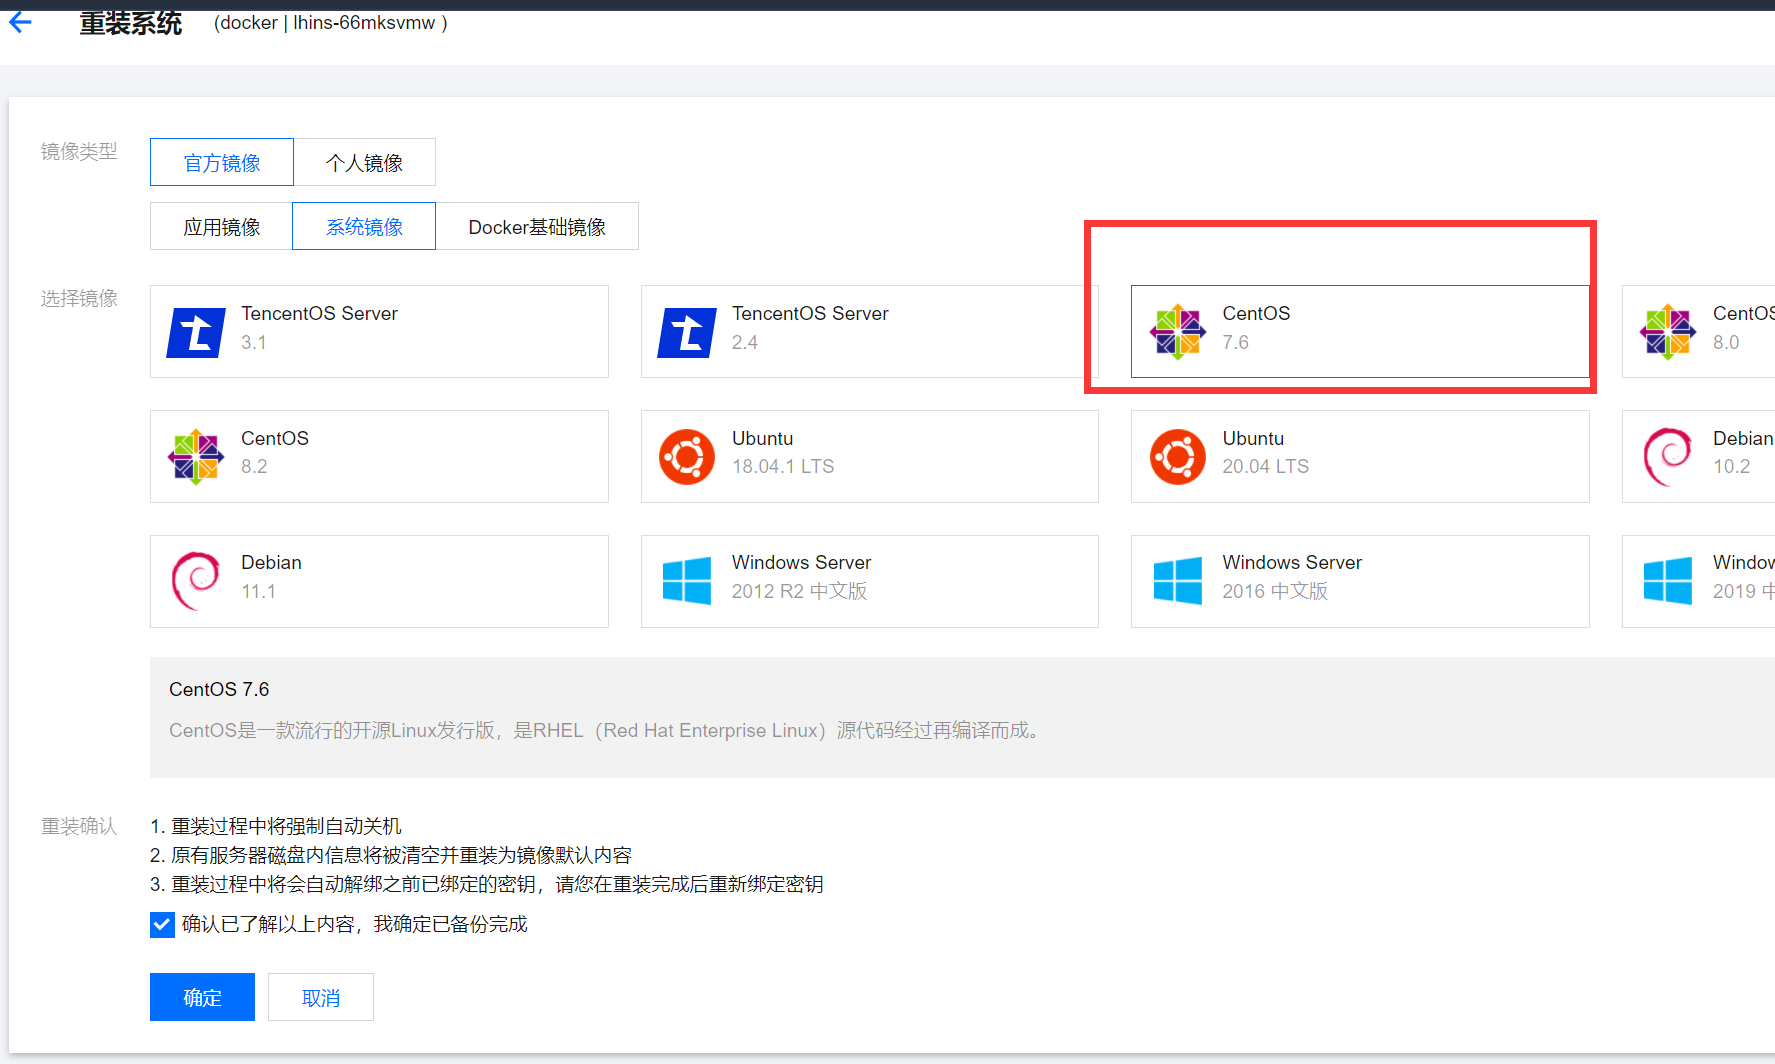Confirm reinstall with 确定 button
The width and height of the screenshot is (1775, 1064).
202,997
